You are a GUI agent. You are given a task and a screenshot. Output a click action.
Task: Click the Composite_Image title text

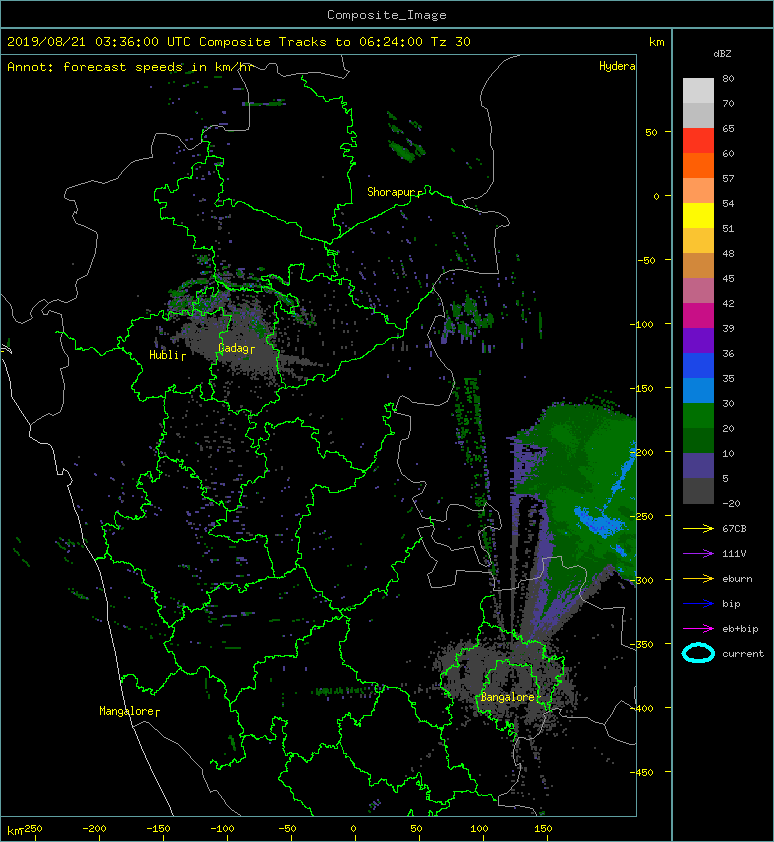point(387,15)
